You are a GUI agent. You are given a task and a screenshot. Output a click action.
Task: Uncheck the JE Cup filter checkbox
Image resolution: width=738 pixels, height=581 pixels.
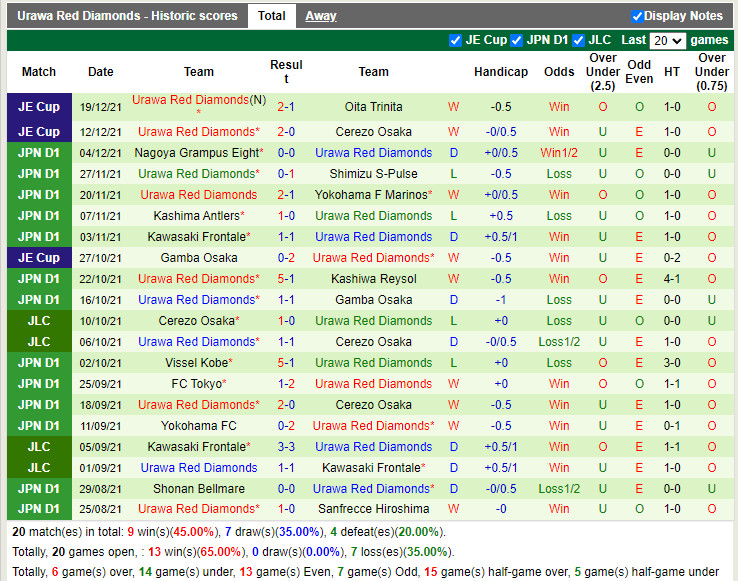456,40
